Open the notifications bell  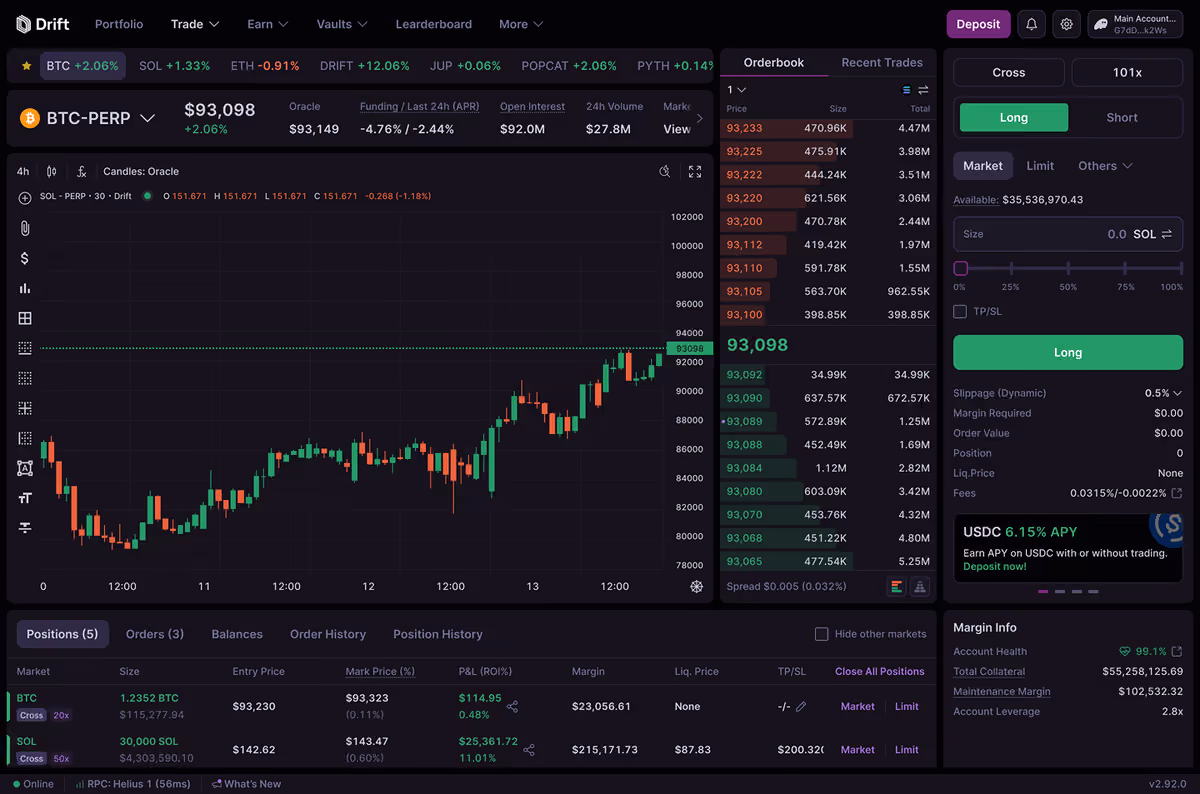point(1031,24)
